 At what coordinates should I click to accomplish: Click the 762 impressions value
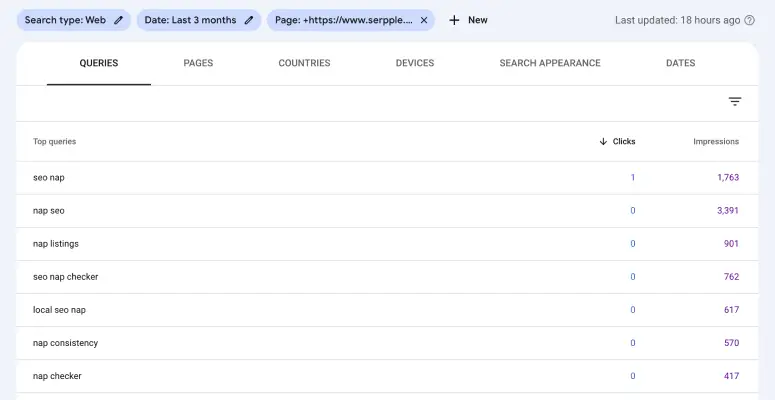coord(731,277)
